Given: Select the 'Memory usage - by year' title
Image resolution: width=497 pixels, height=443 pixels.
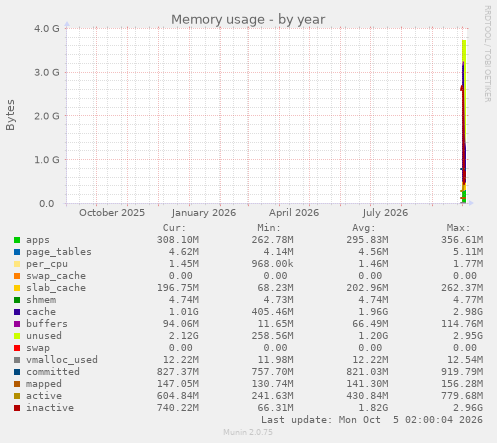Looking at the screenshot, I should 248,19.
